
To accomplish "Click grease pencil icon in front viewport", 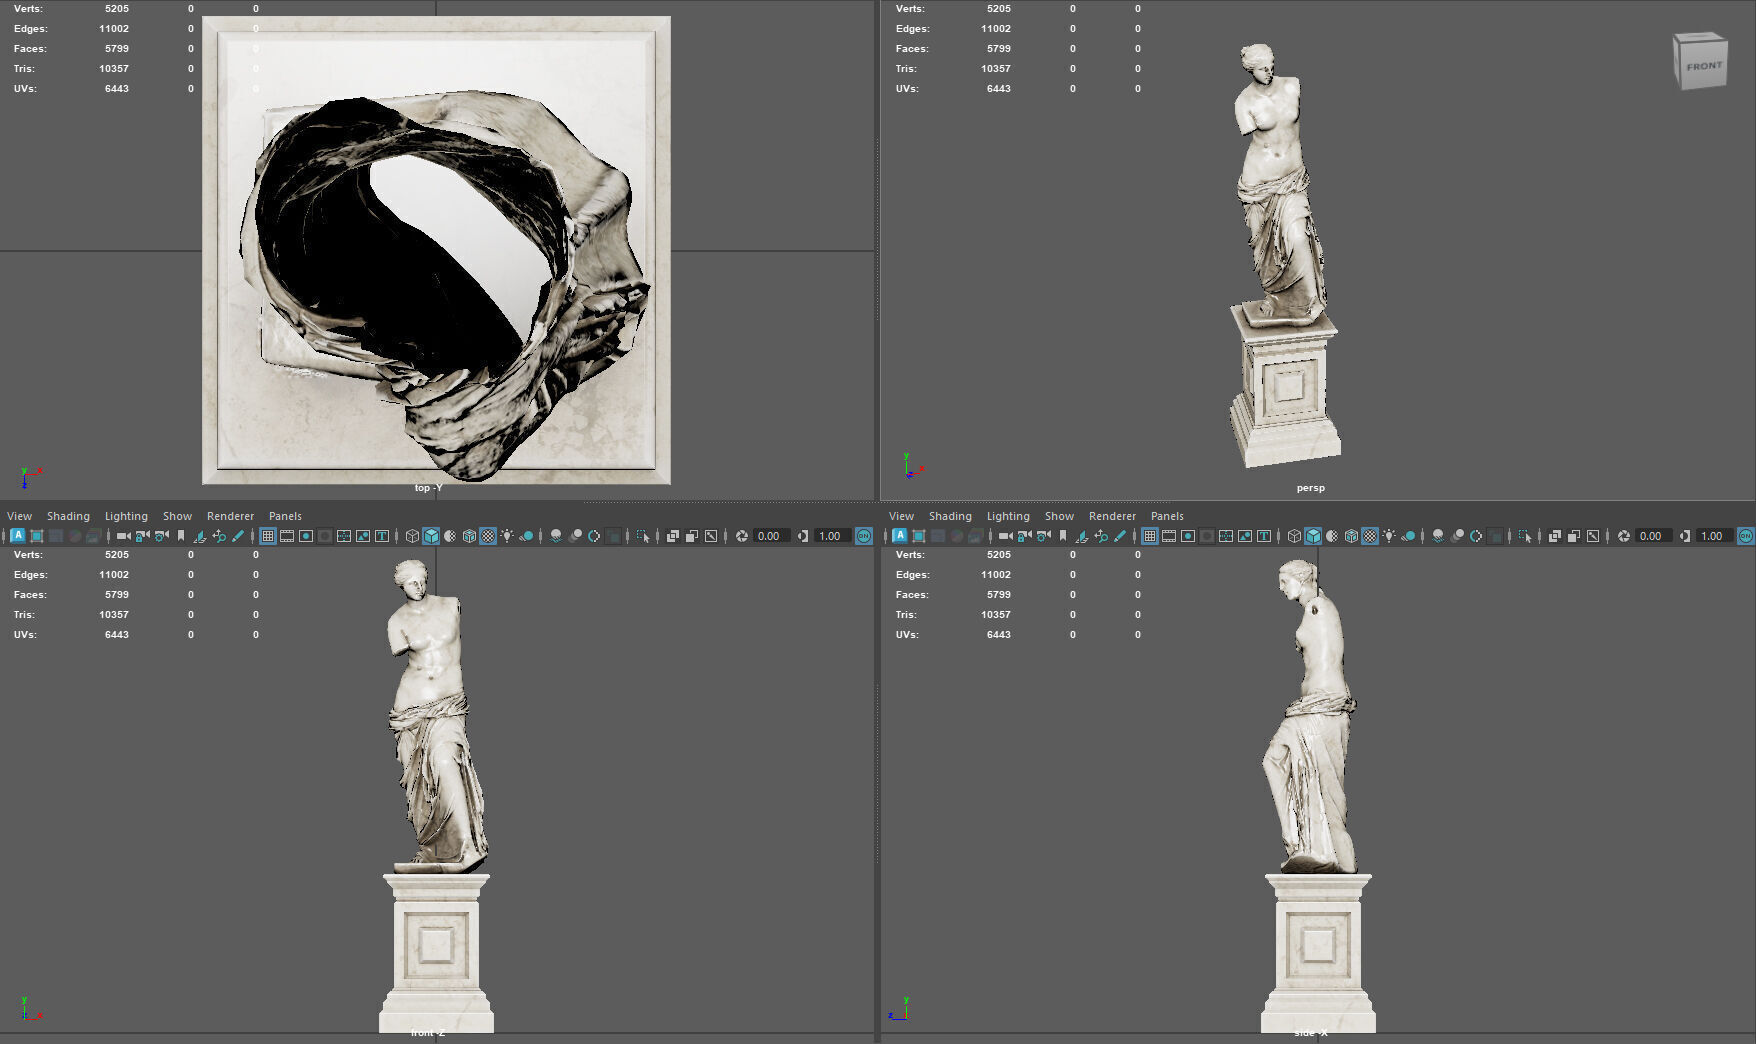I will tap(238, 536).
